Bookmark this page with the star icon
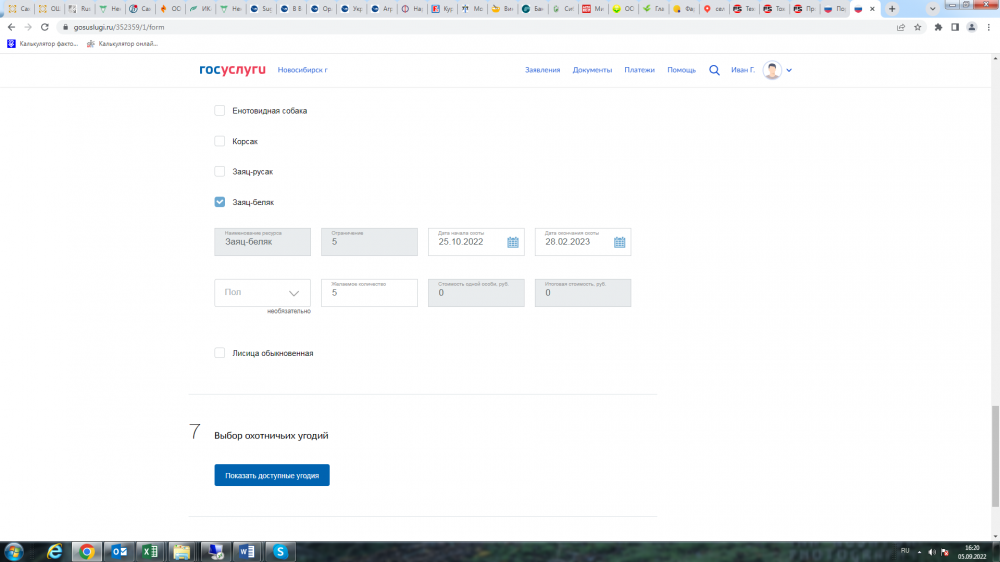The height and width of the screenshot is (562, 1000). tap(918, 27)
